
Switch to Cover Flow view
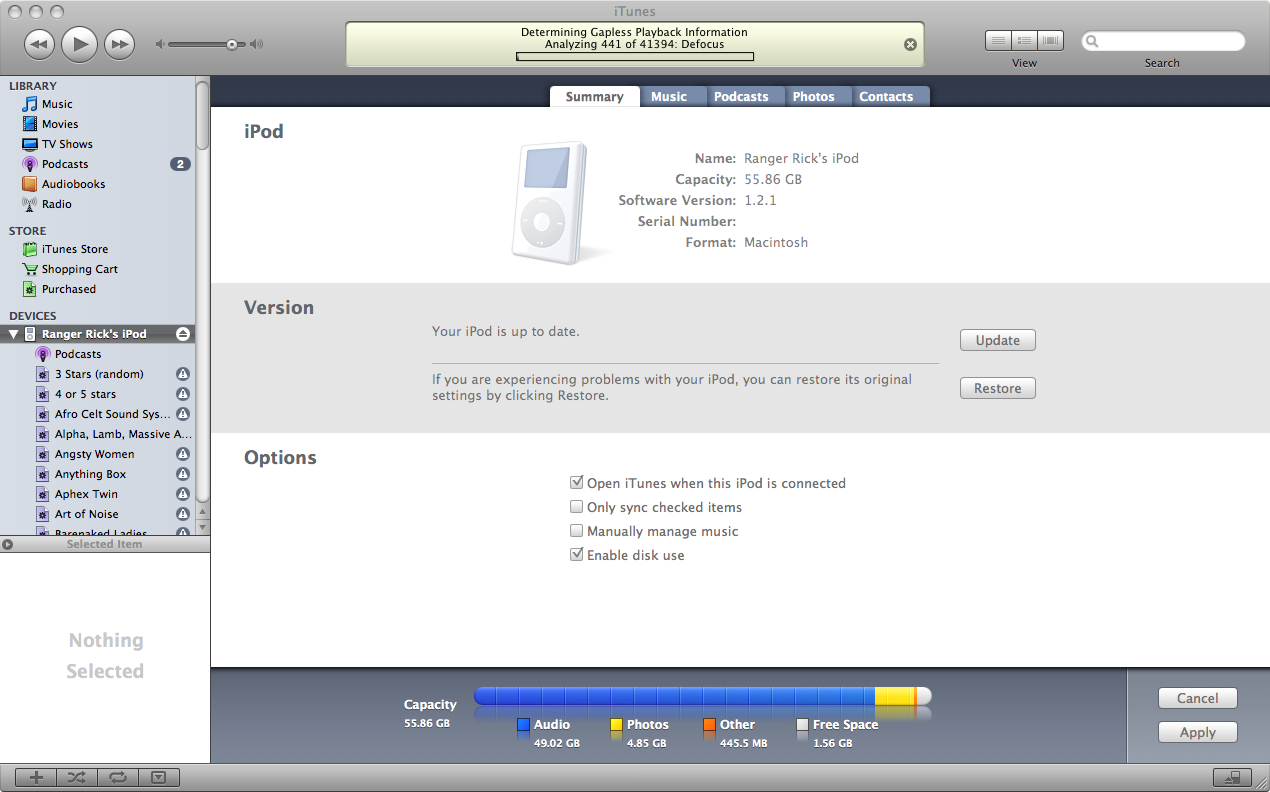tap(1050, 41)
